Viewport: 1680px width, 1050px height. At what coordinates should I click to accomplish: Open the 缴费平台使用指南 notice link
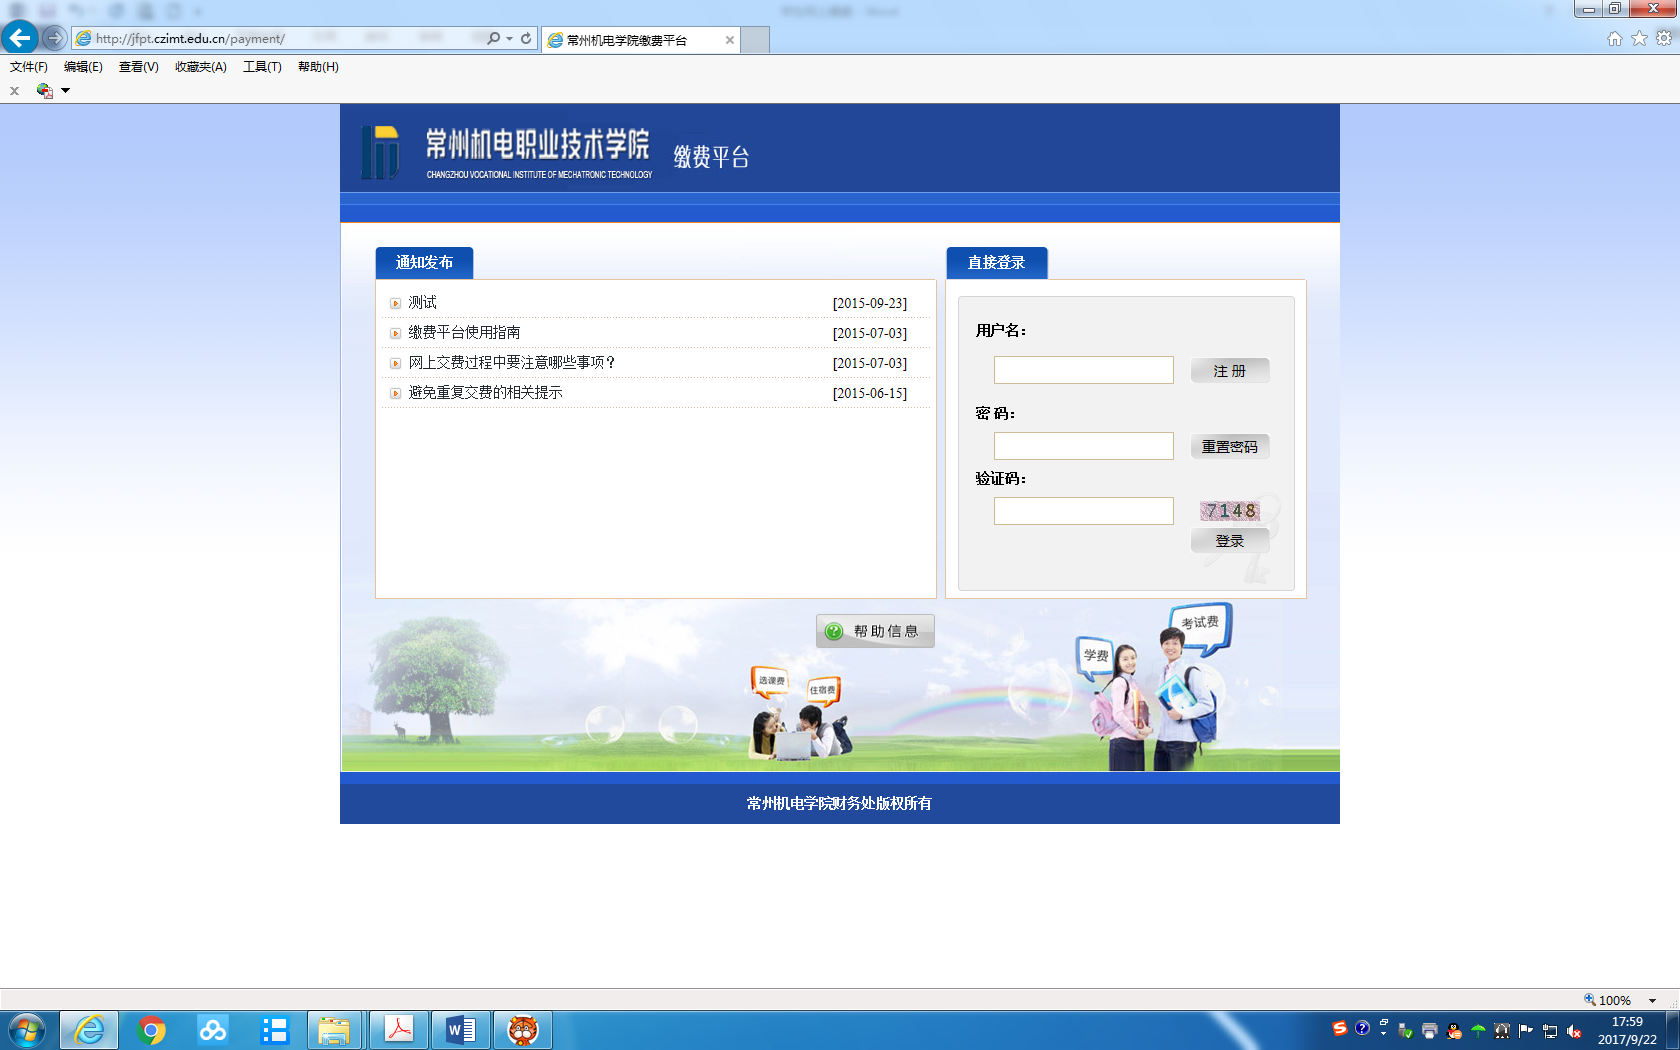pos(464,332)
